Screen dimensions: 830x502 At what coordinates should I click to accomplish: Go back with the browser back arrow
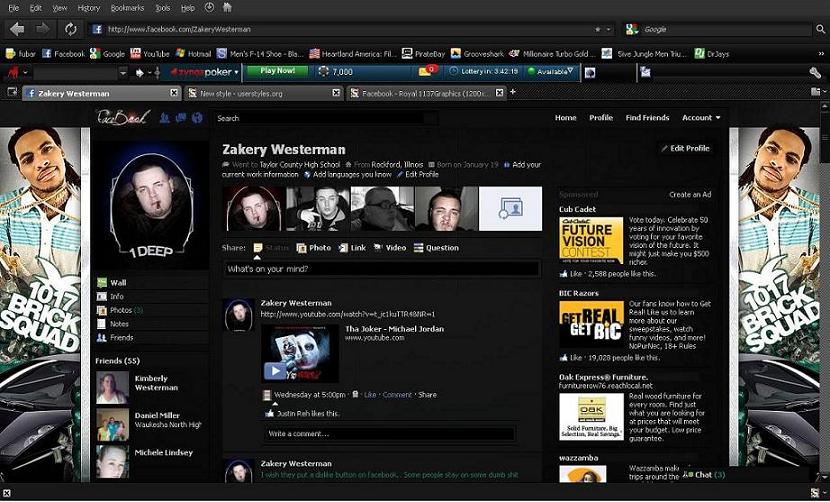point(17,29)
